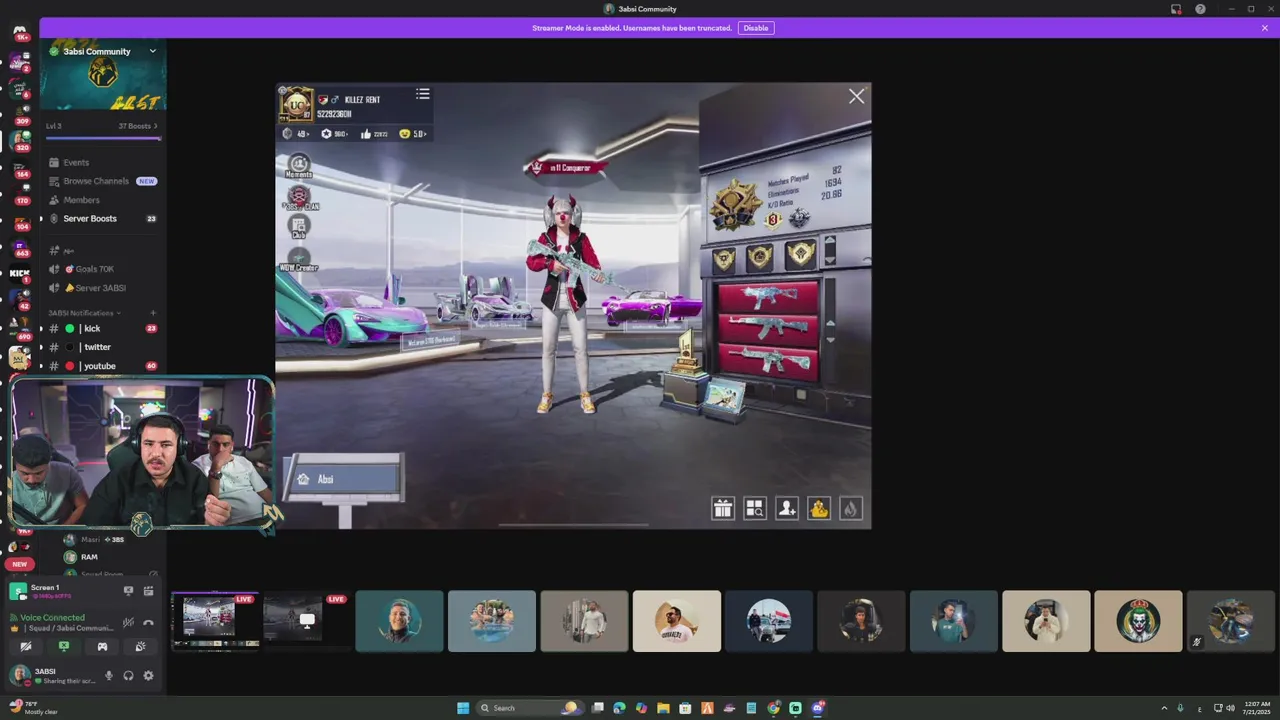
Task: Select the Joker avatar participant tile
Action: tap(1138, 621)
